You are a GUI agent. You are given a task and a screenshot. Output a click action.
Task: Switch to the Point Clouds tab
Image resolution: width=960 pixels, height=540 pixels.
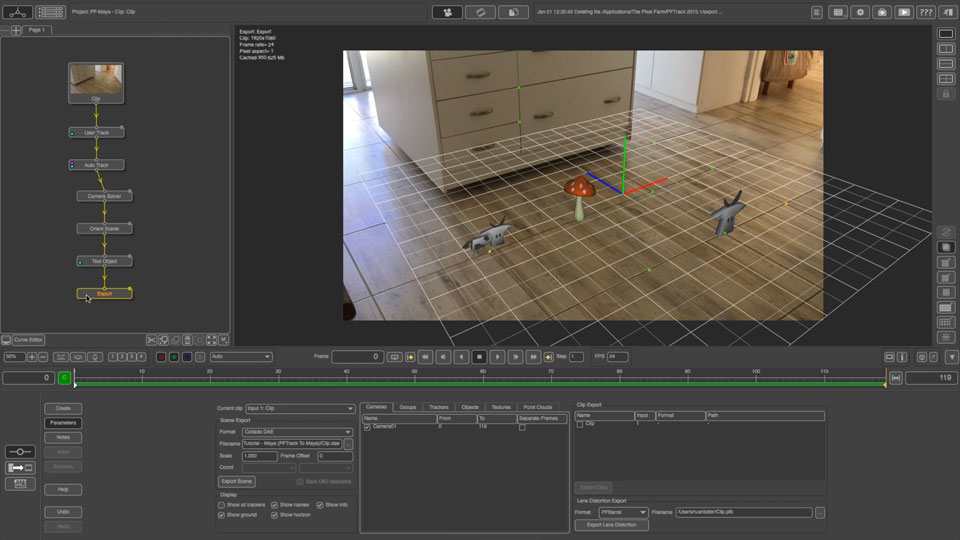click(x=538, y=407)
